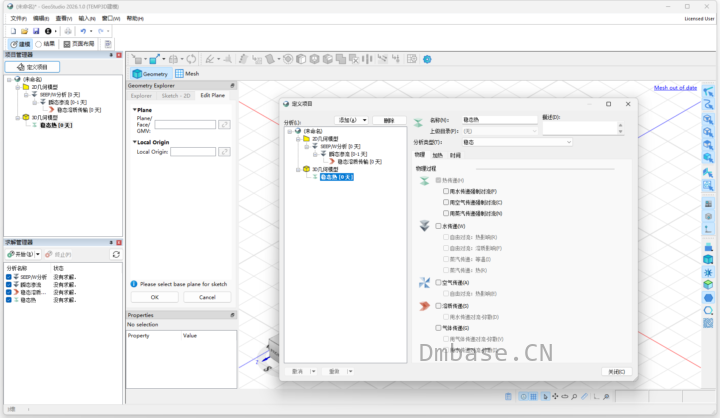Enable 用空气传递强制对流 checkbox

point(446,202)
